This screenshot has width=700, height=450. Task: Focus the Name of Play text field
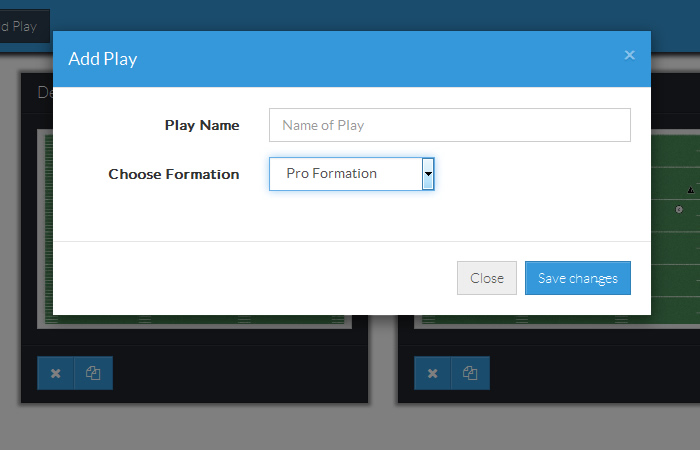[449, 125]
